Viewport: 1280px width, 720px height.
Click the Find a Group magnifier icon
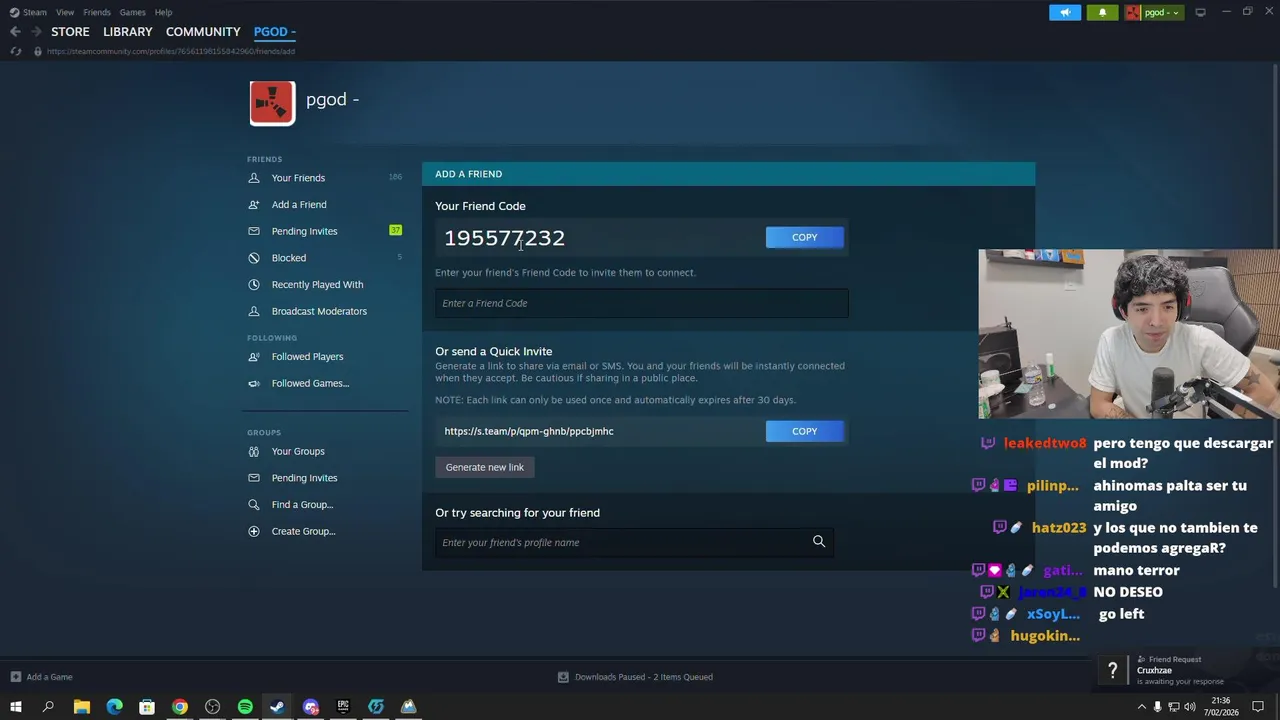[x=253, y=505]
